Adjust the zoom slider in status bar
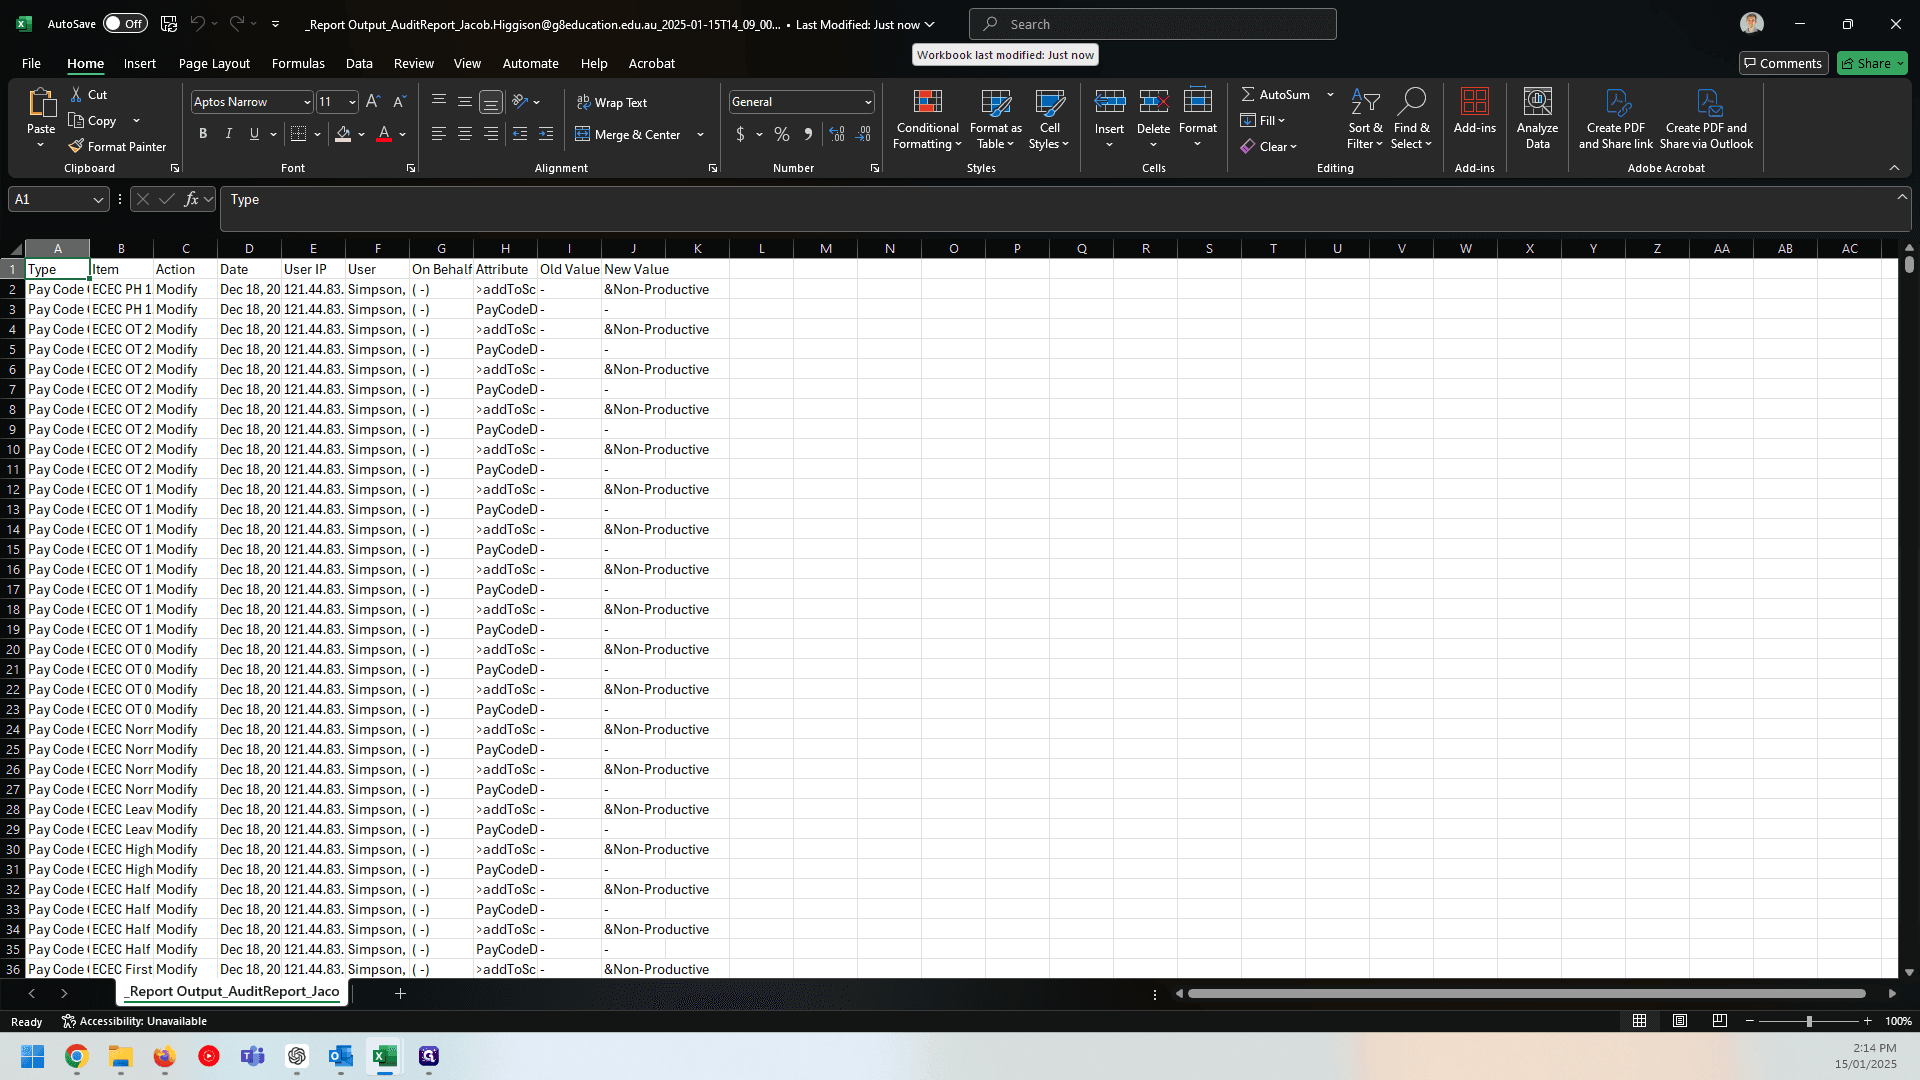 (1808, 1021)
